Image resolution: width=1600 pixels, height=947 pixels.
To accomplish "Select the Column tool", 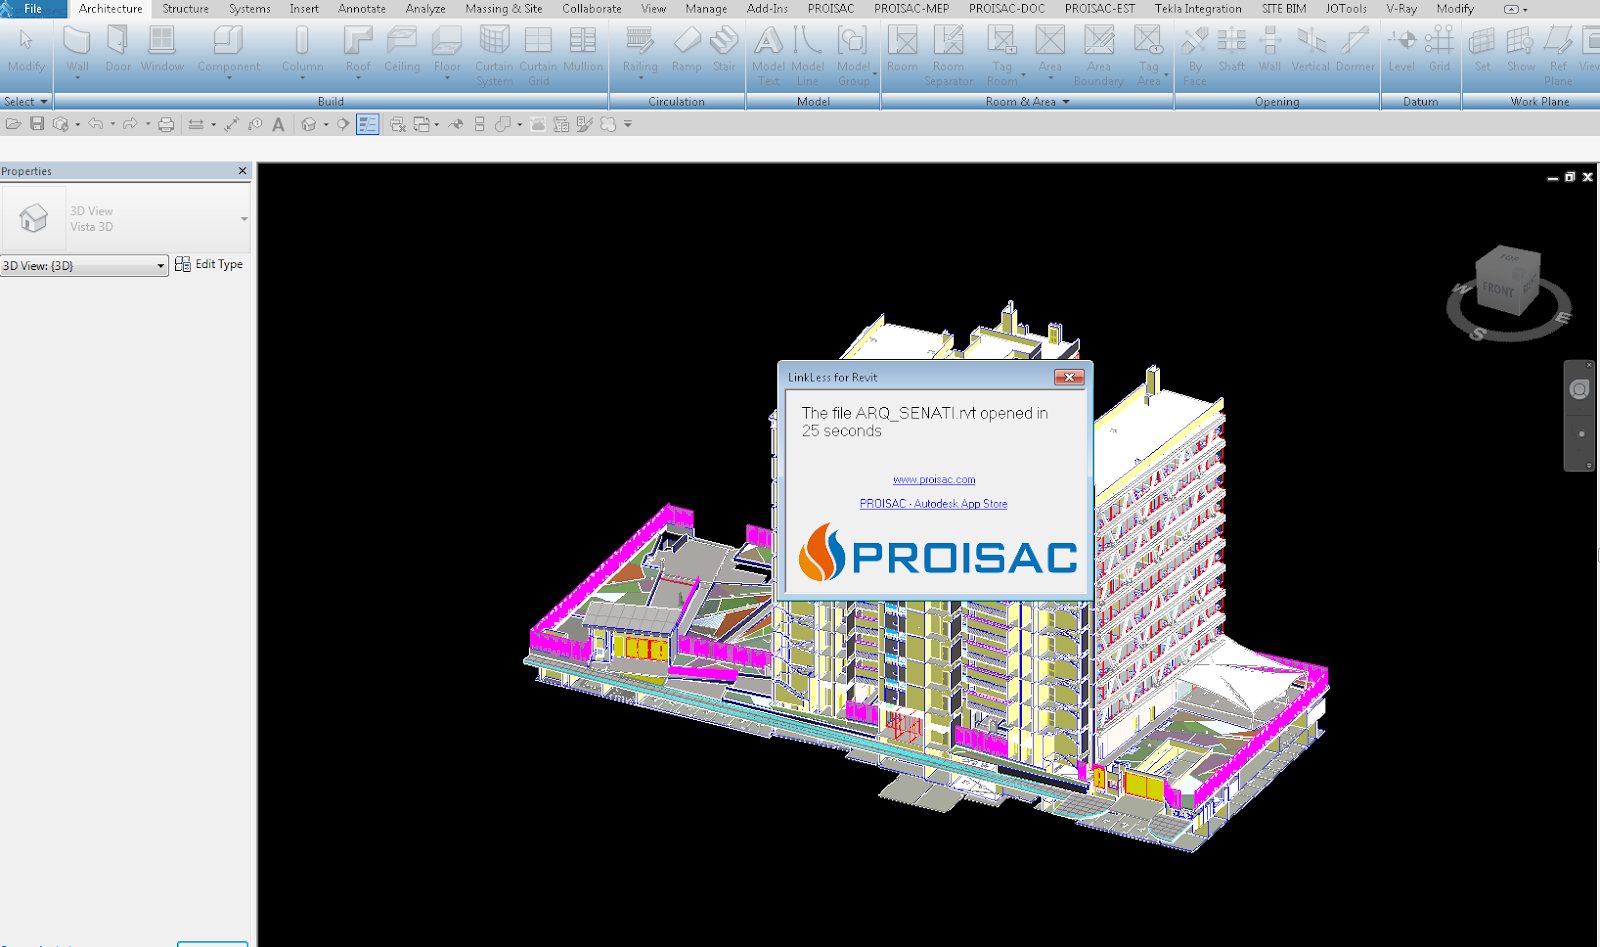I will tap(302, 51).
